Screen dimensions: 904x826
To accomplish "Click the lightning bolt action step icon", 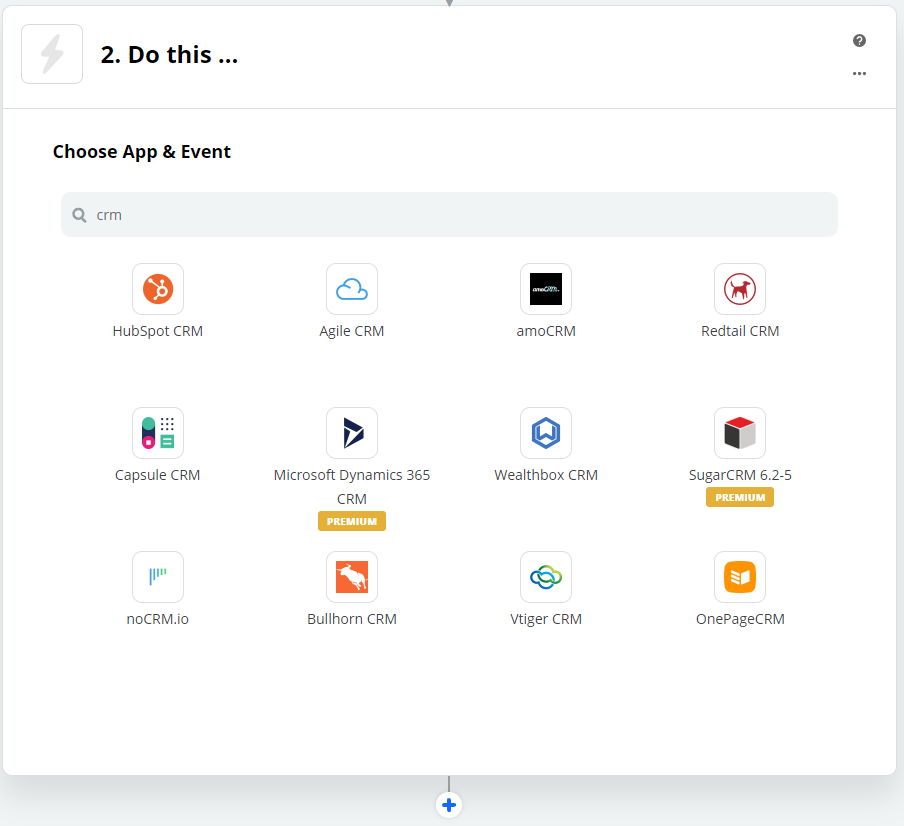I will coord(52,54).
